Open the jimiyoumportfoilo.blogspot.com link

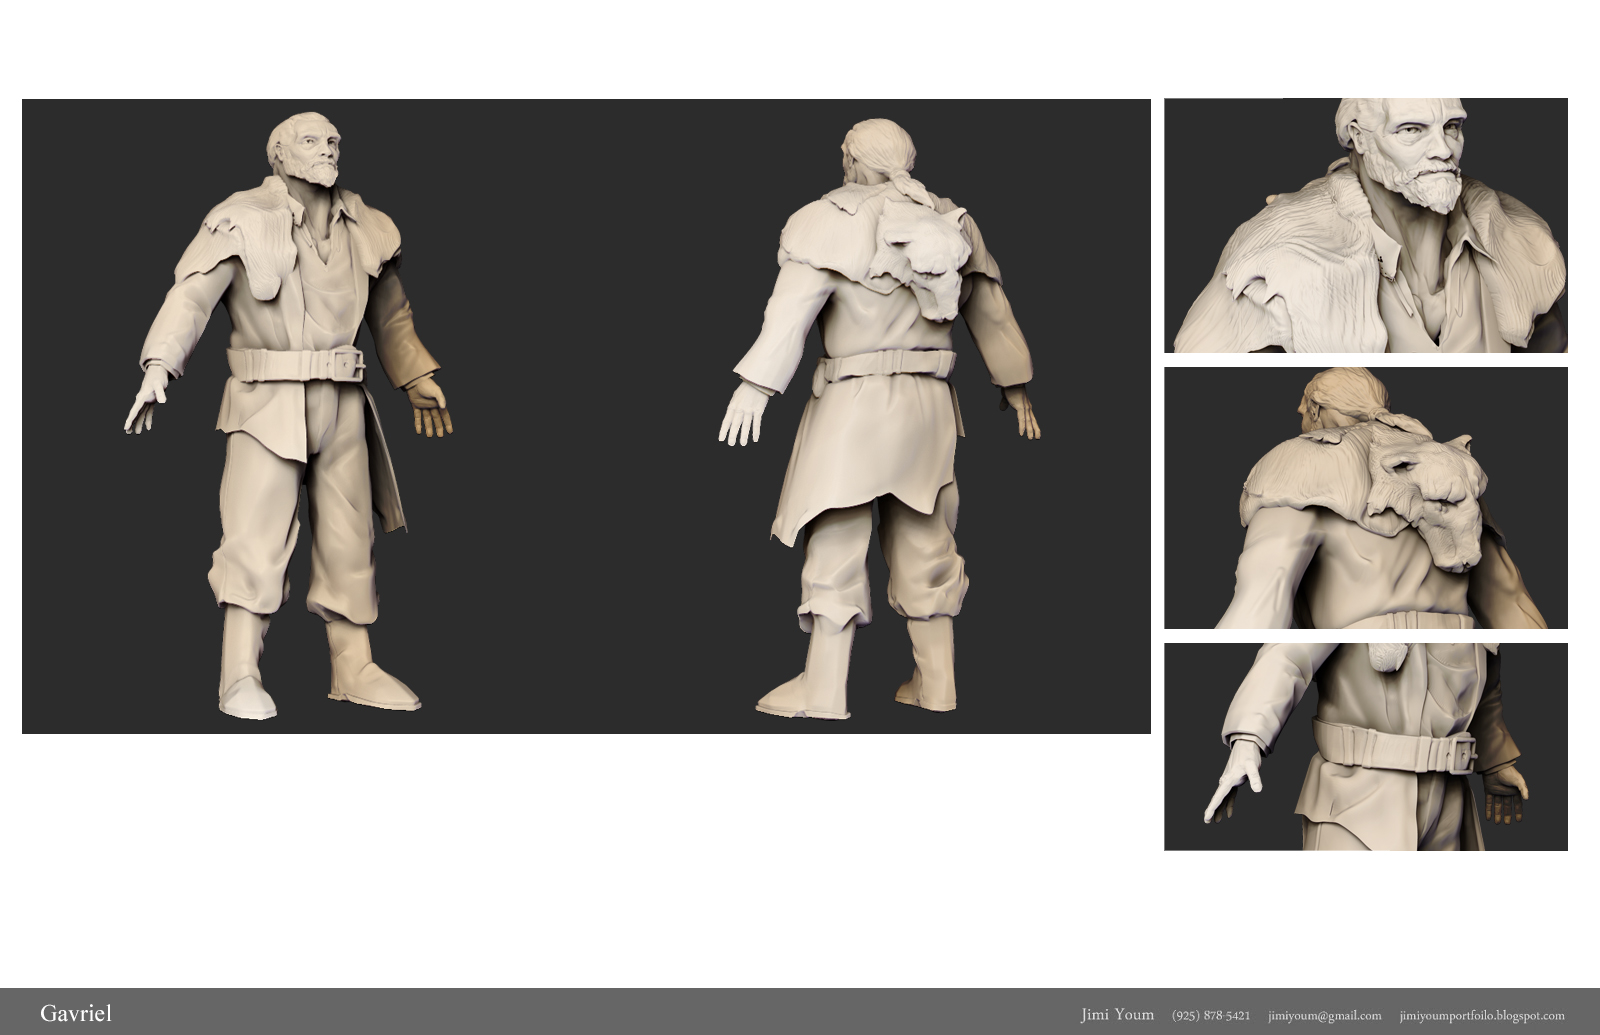point(1482,1016)
